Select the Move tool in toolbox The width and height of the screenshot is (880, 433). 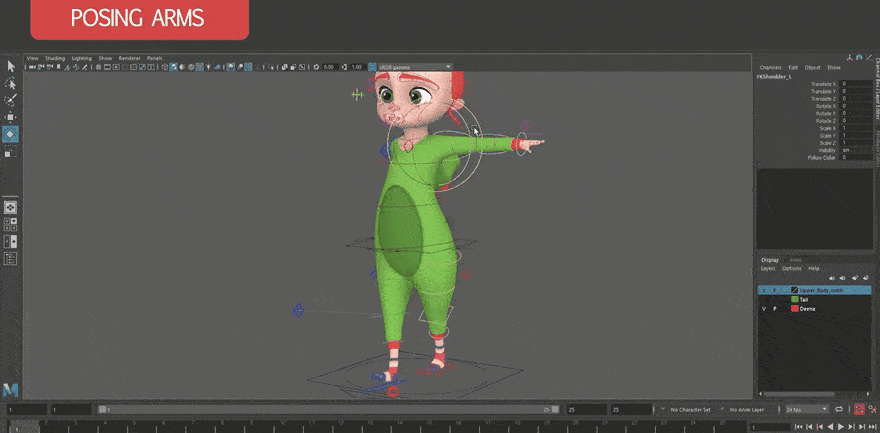10,117
